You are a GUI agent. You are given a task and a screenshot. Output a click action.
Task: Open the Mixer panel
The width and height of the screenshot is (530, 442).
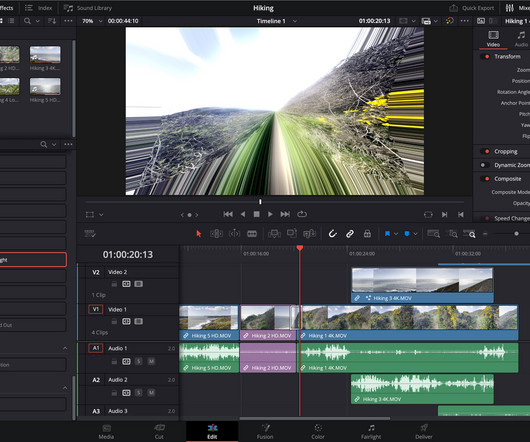click(518, 8)
